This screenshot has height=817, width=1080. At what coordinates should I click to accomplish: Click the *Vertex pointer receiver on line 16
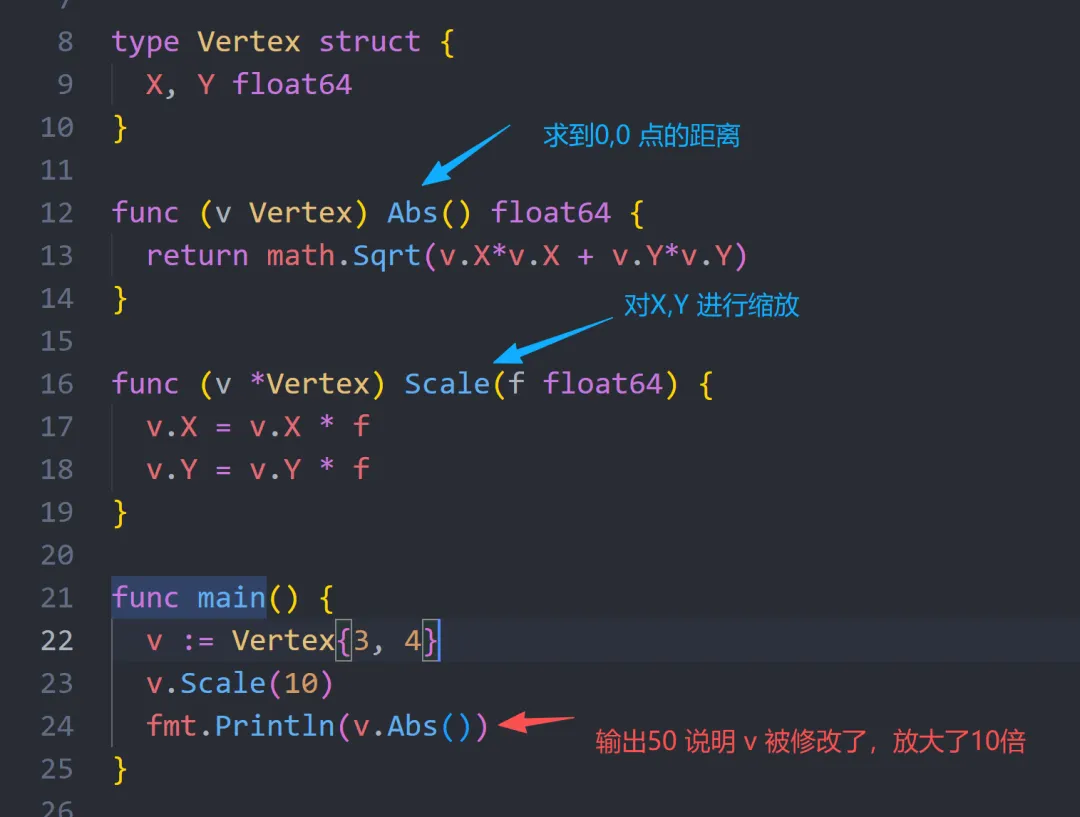click(318, 384)
